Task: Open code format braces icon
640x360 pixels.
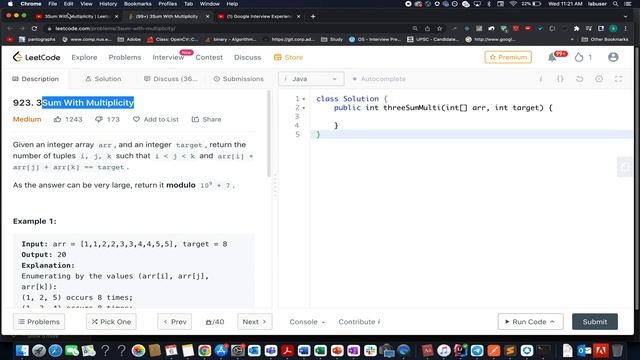Action: tap(560, 79)
